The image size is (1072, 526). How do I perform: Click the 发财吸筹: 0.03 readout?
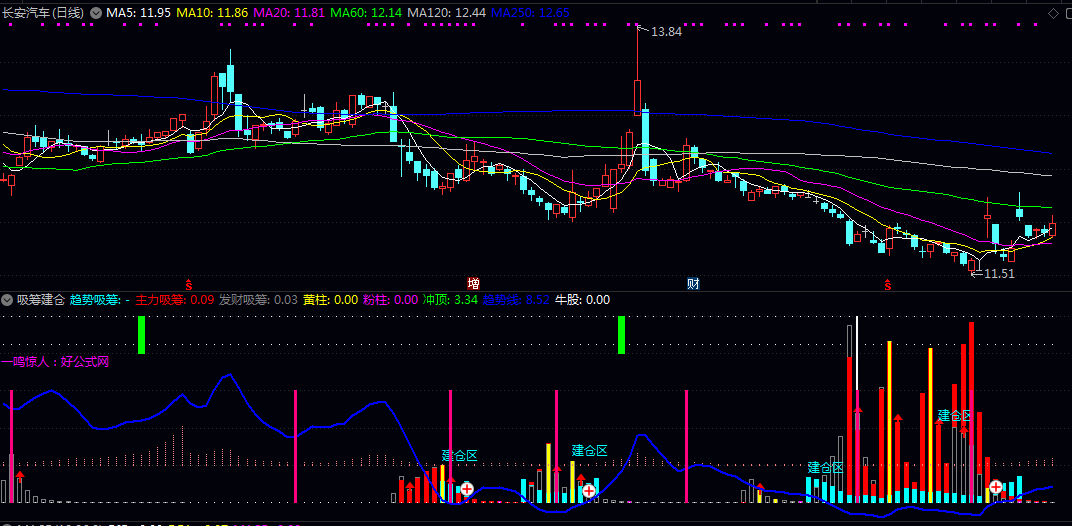(x=258, y=300)
